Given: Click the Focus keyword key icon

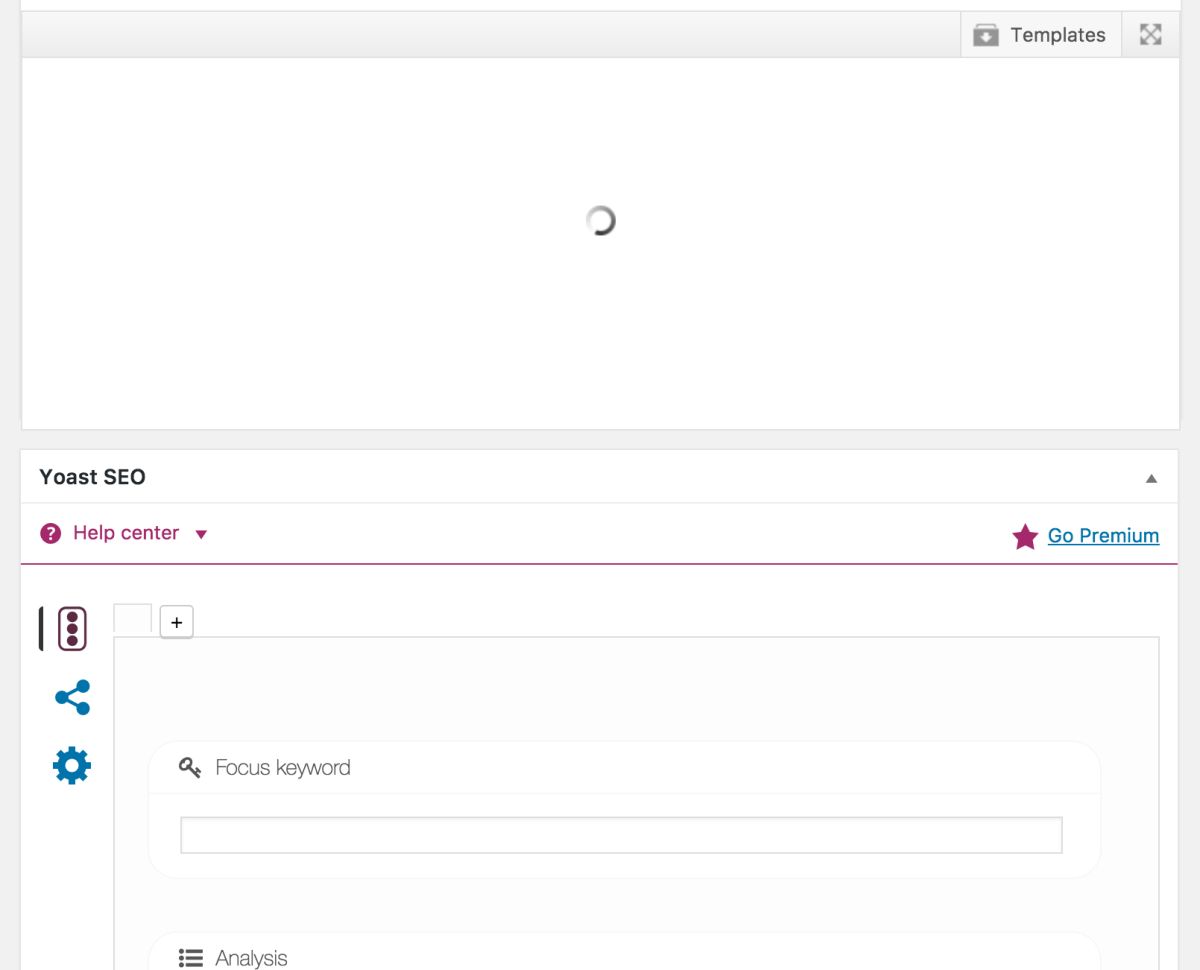Looking at the screenshot, I should coord(190,768).
